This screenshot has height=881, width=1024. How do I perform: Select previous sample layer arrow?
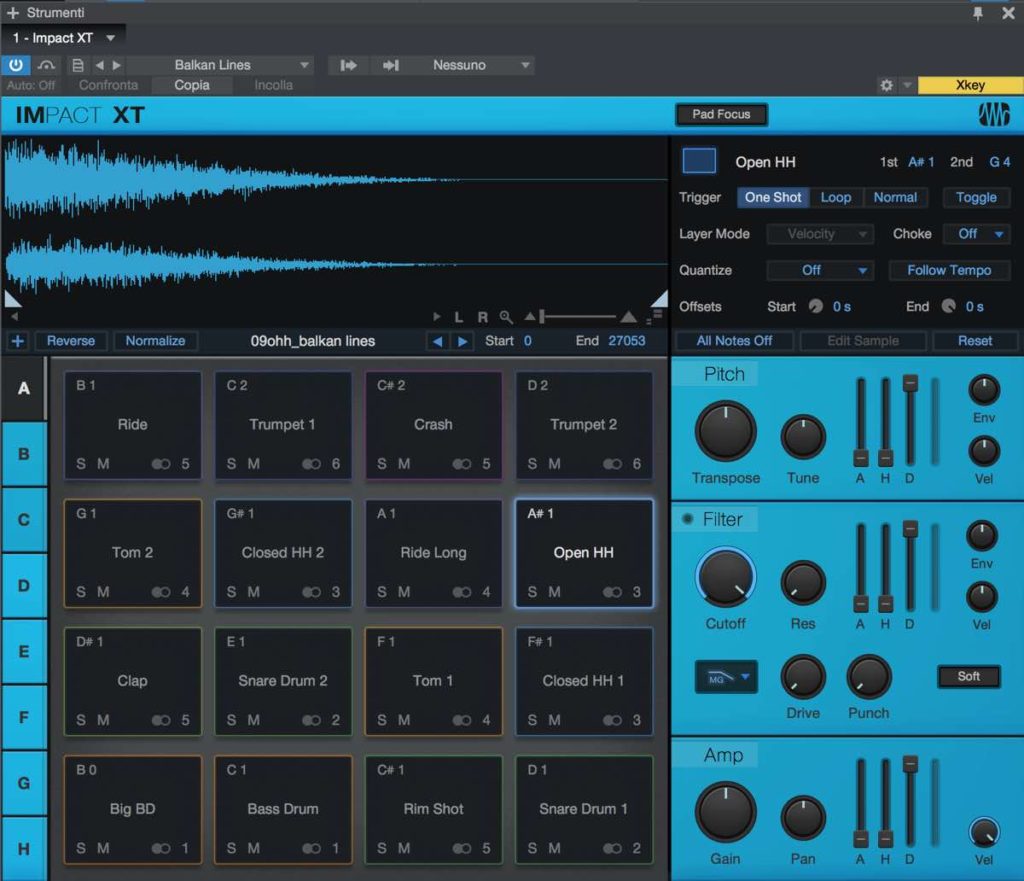tap(437, 341)
